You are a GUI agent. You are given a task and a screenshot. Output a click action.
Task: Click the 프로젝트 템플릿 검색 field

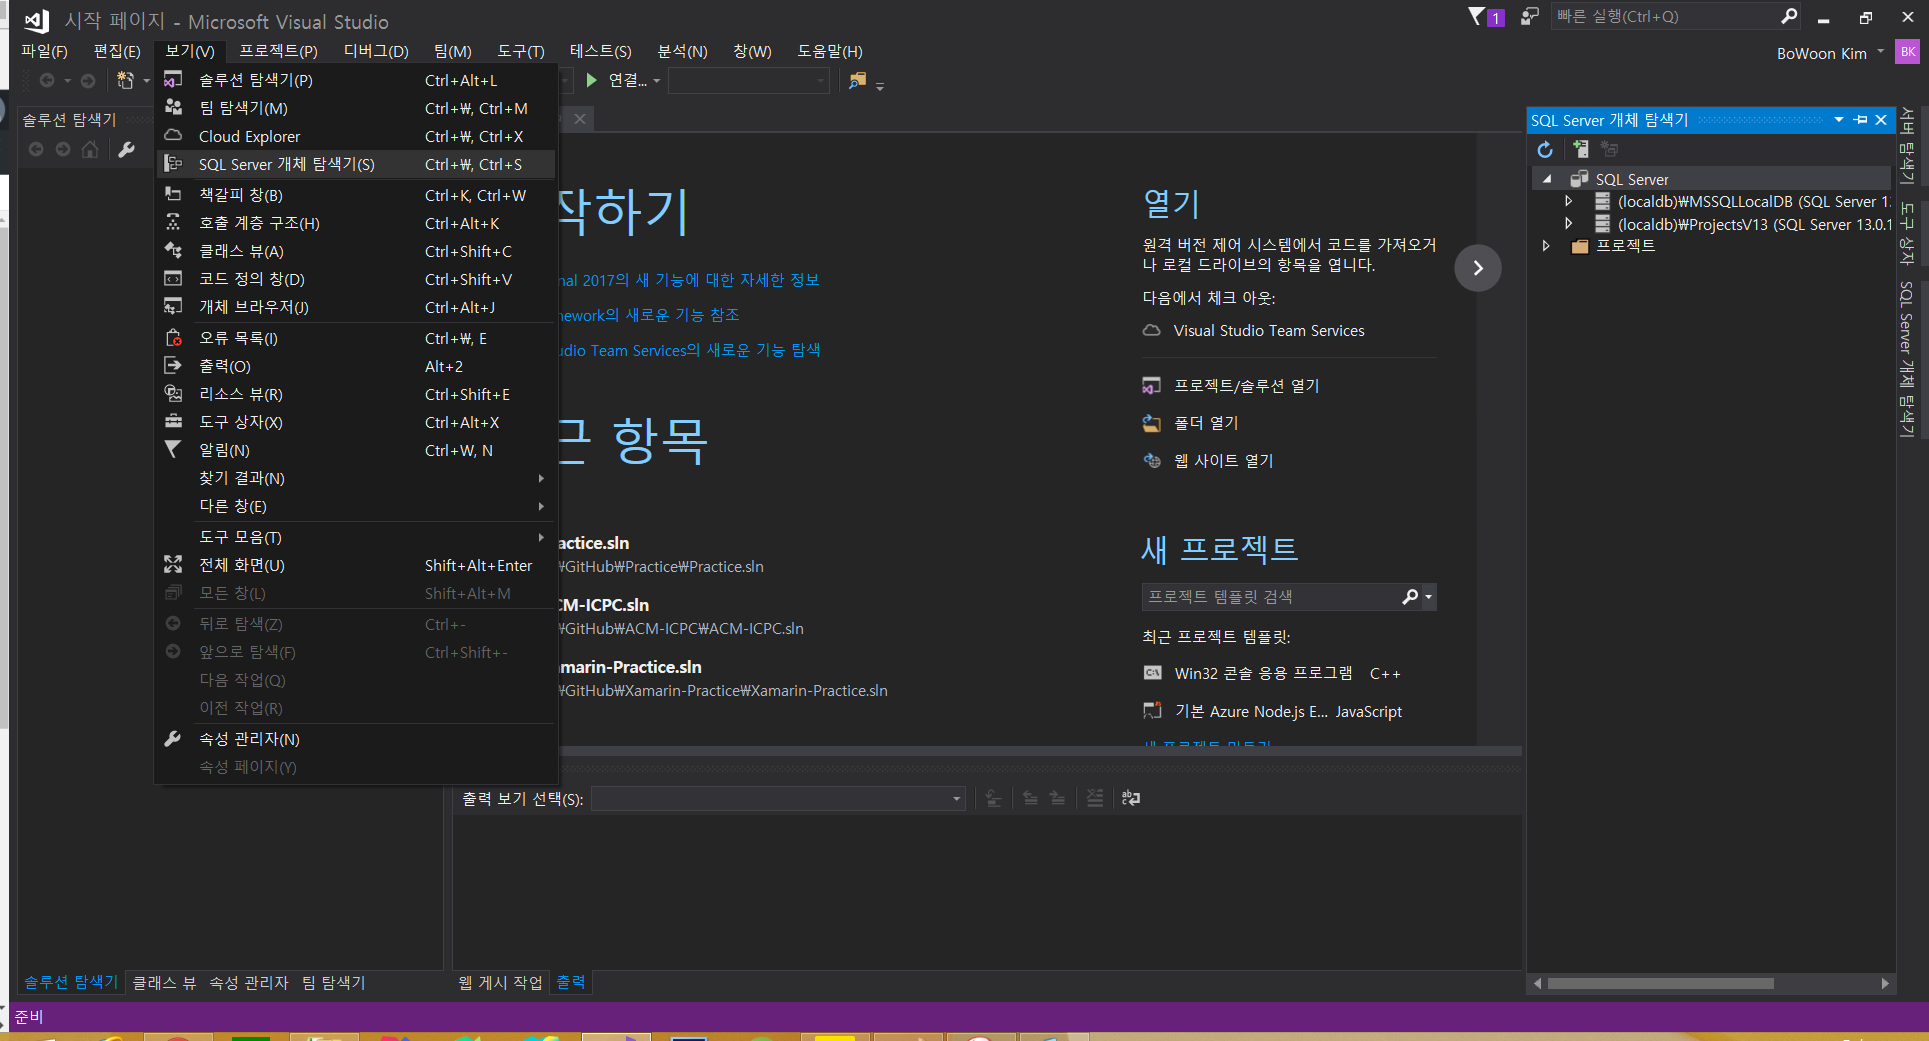coord(1270,597)
